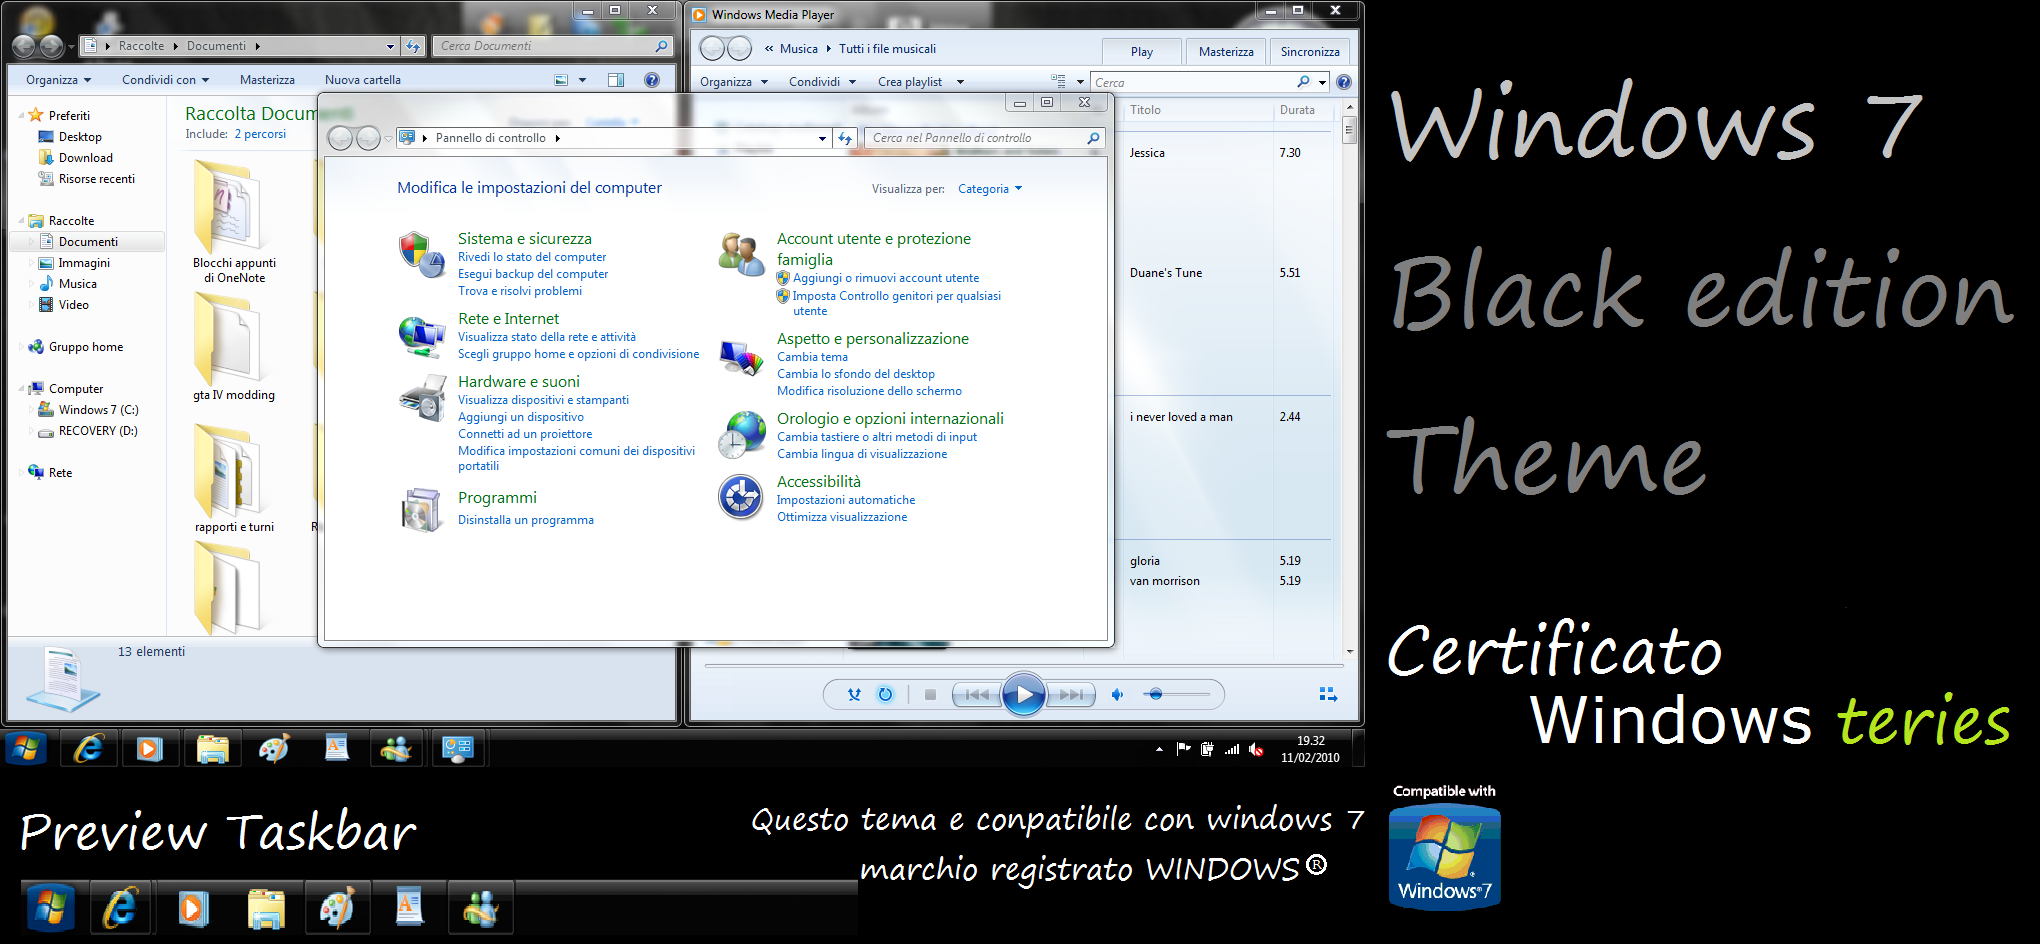Click the Accessibilità icon in Control Panel
The width and height of the screenshot is (2040, 944).
tap(740, 497)
